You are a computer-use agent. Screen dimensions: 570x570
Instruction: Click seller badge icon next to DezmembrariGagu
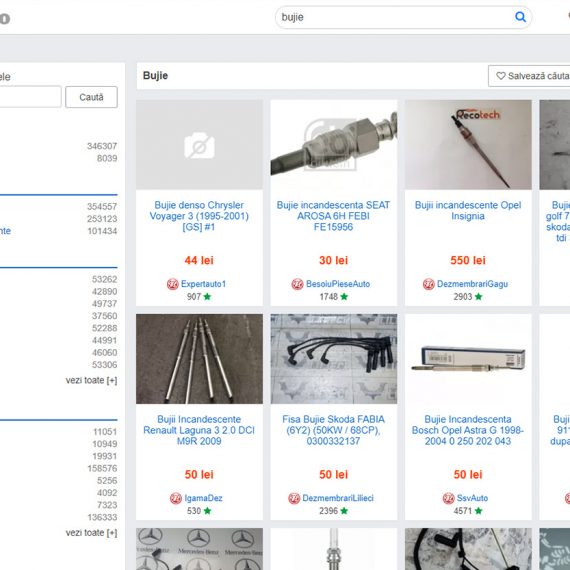click(x=429, y=284)
